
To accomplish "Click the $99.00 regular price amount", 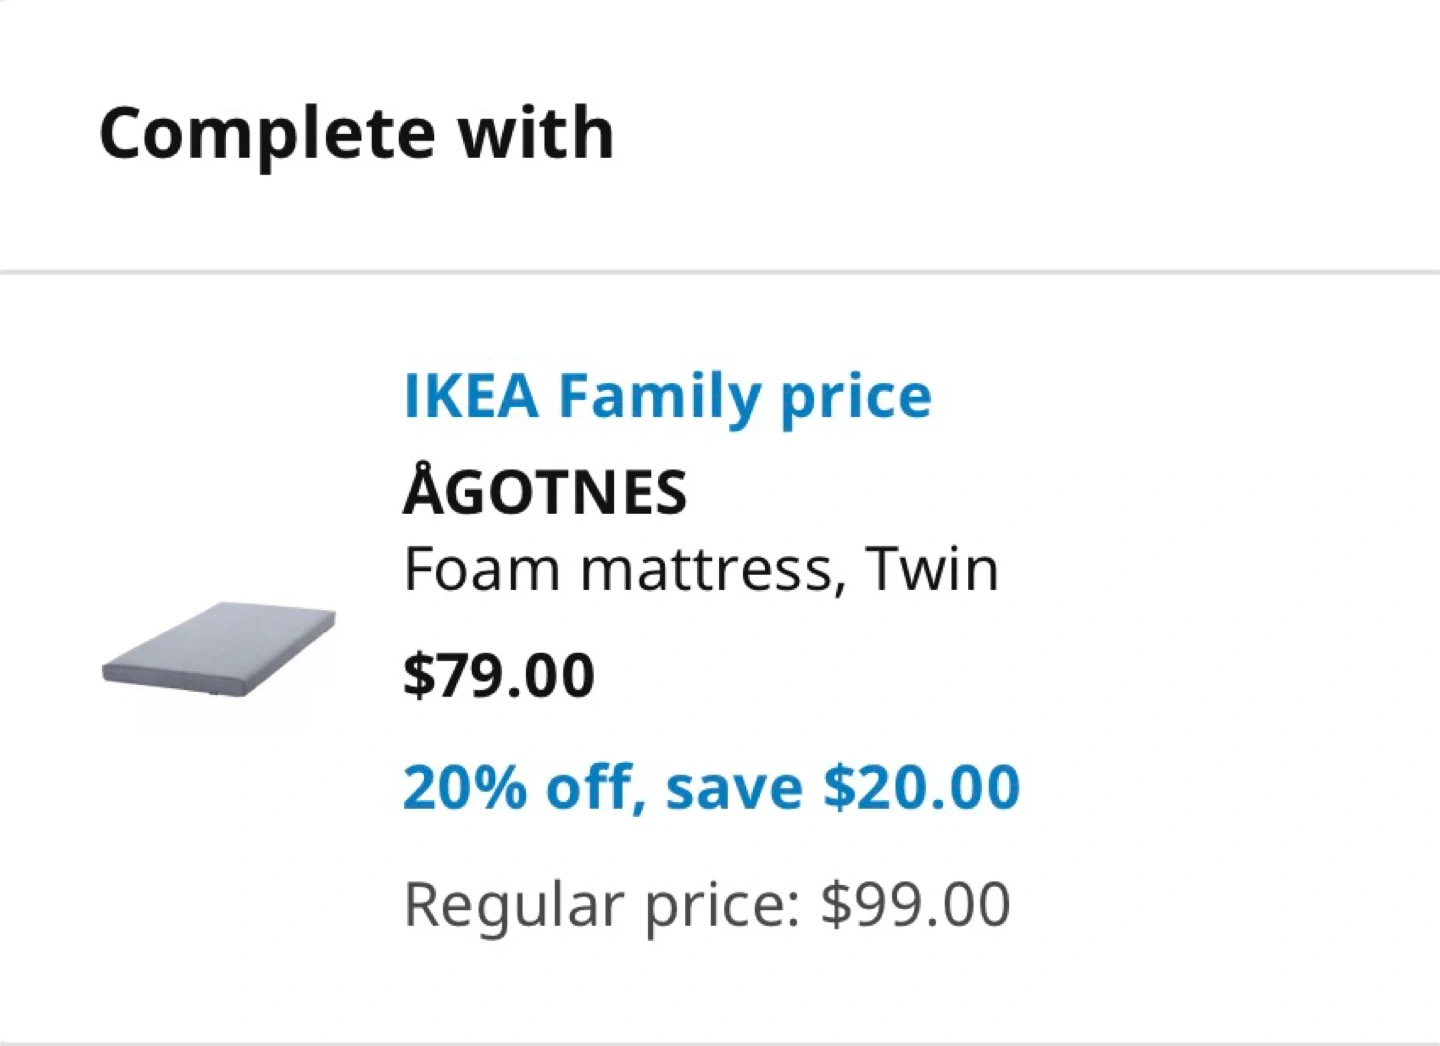I will coord(915,905).
